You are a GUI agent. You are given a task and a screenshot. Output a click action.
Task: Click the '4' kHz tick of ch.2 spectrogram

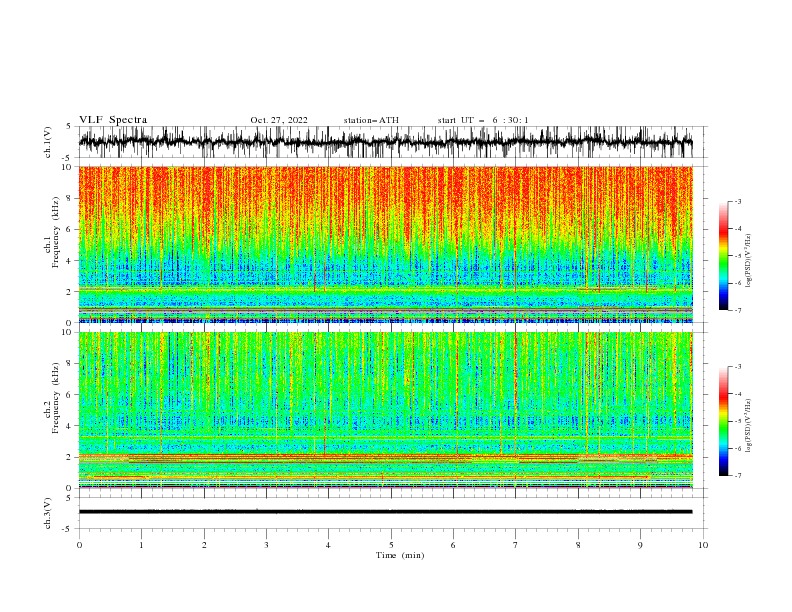tap(71, 426)
